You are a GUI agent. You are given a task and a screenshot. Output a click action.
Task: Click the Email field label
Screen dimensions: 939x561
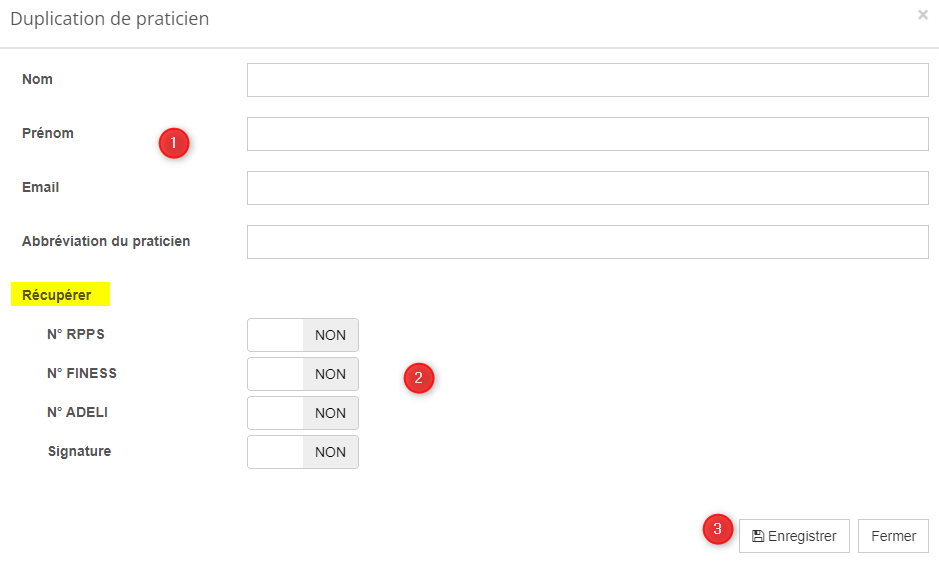(x=40, y=187)
